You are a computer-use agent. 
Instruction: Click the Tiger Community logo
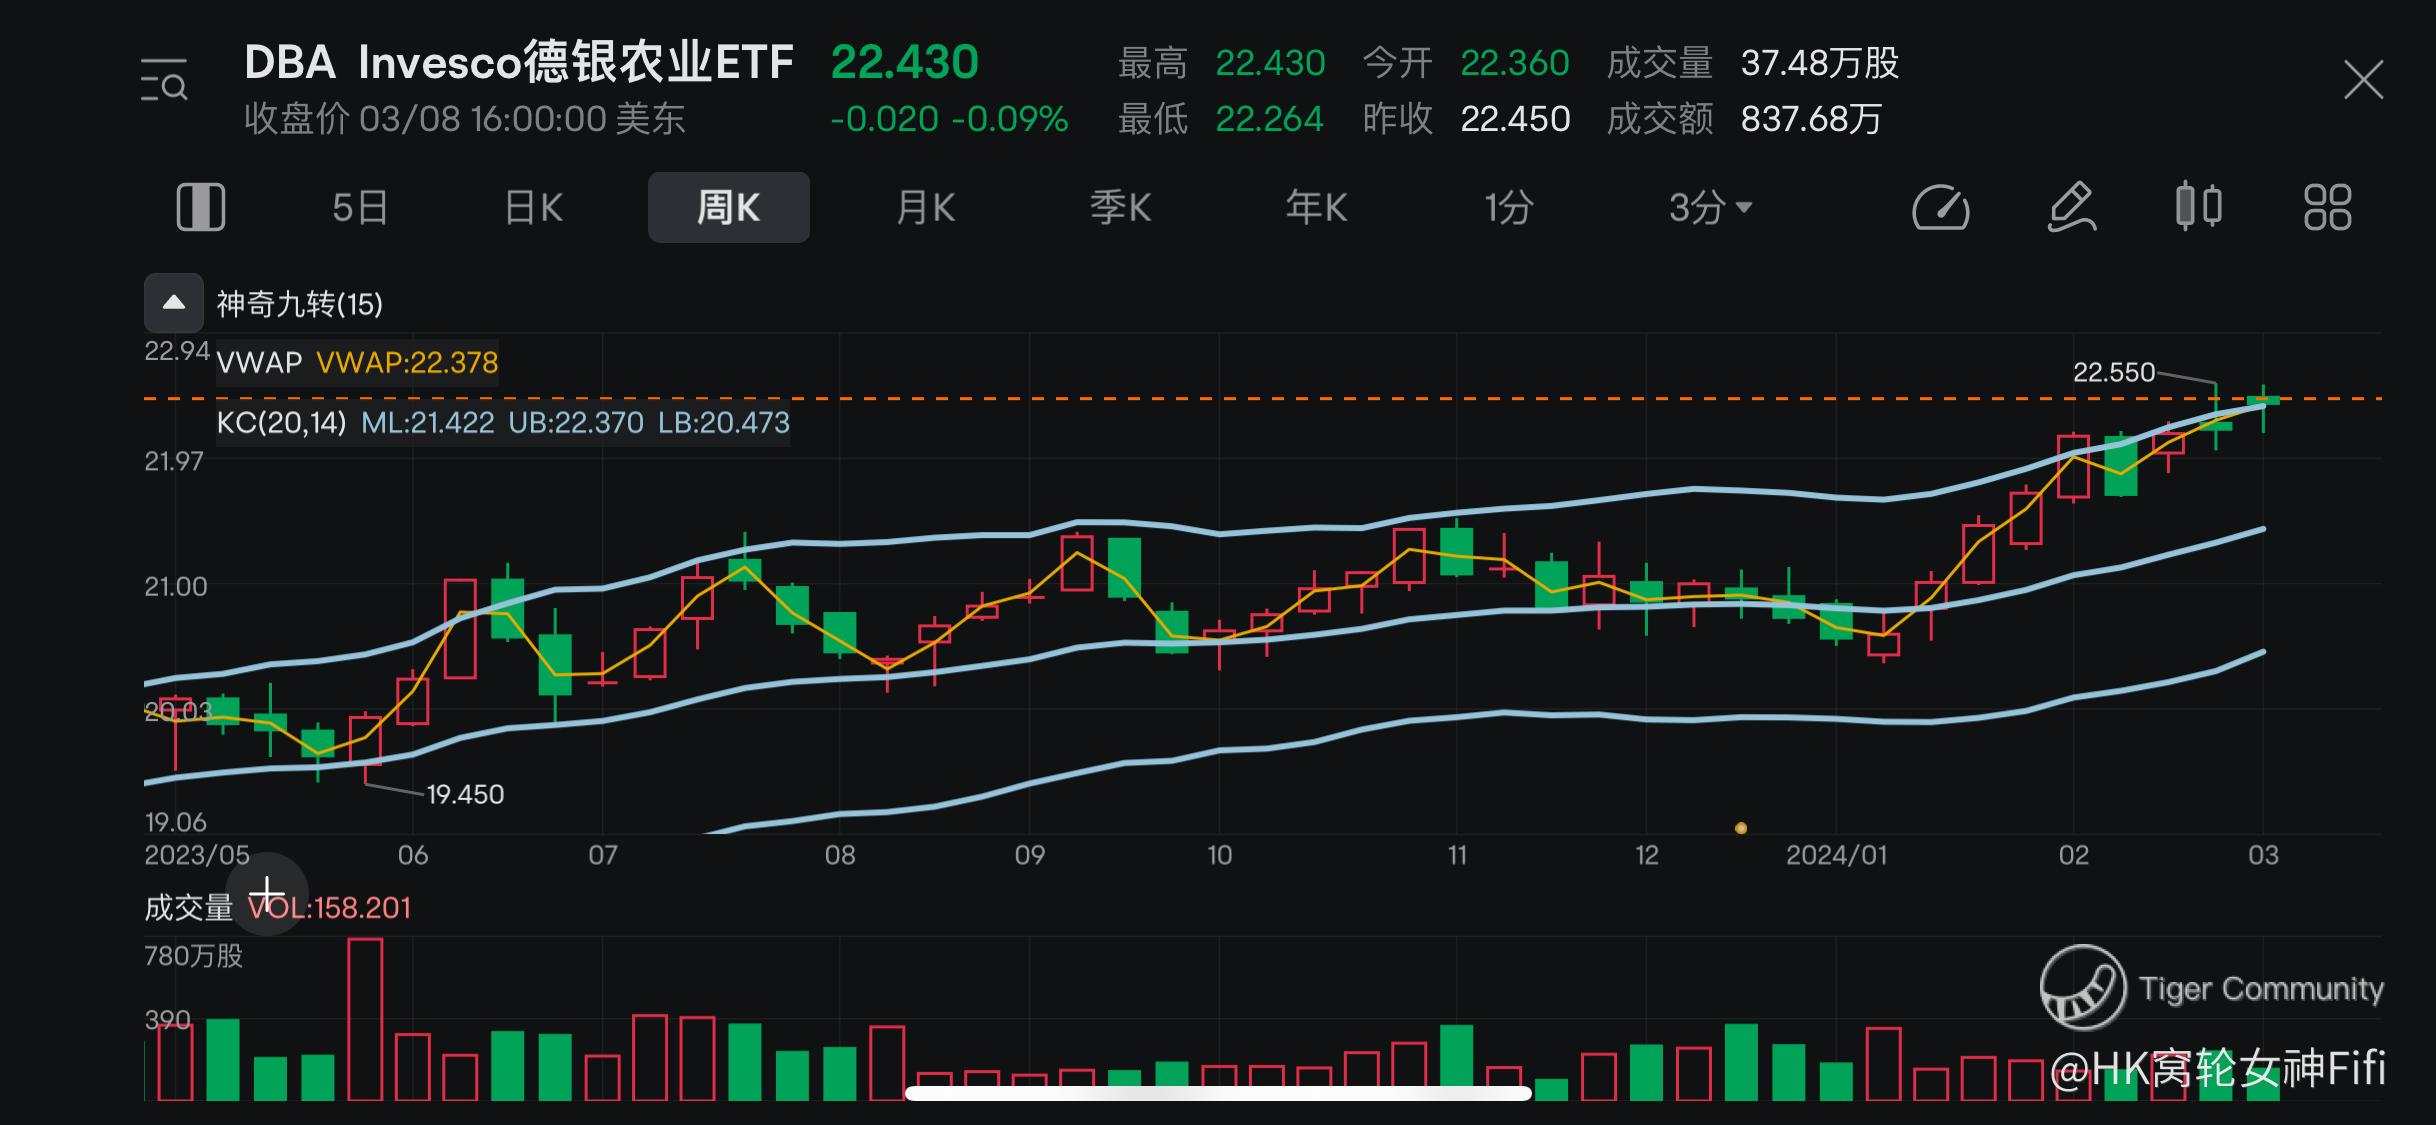click(x=2083, y=987)
